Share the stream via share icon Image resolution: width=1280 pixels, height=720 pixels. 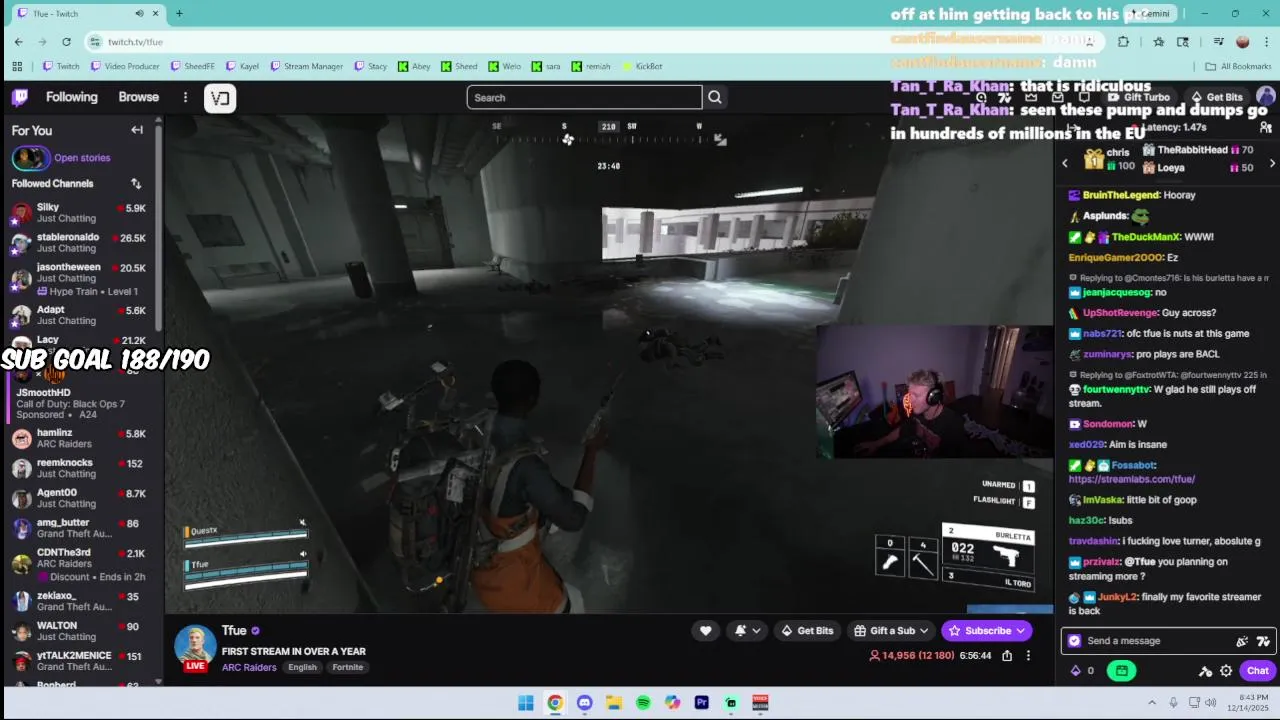click(1007, 656)
